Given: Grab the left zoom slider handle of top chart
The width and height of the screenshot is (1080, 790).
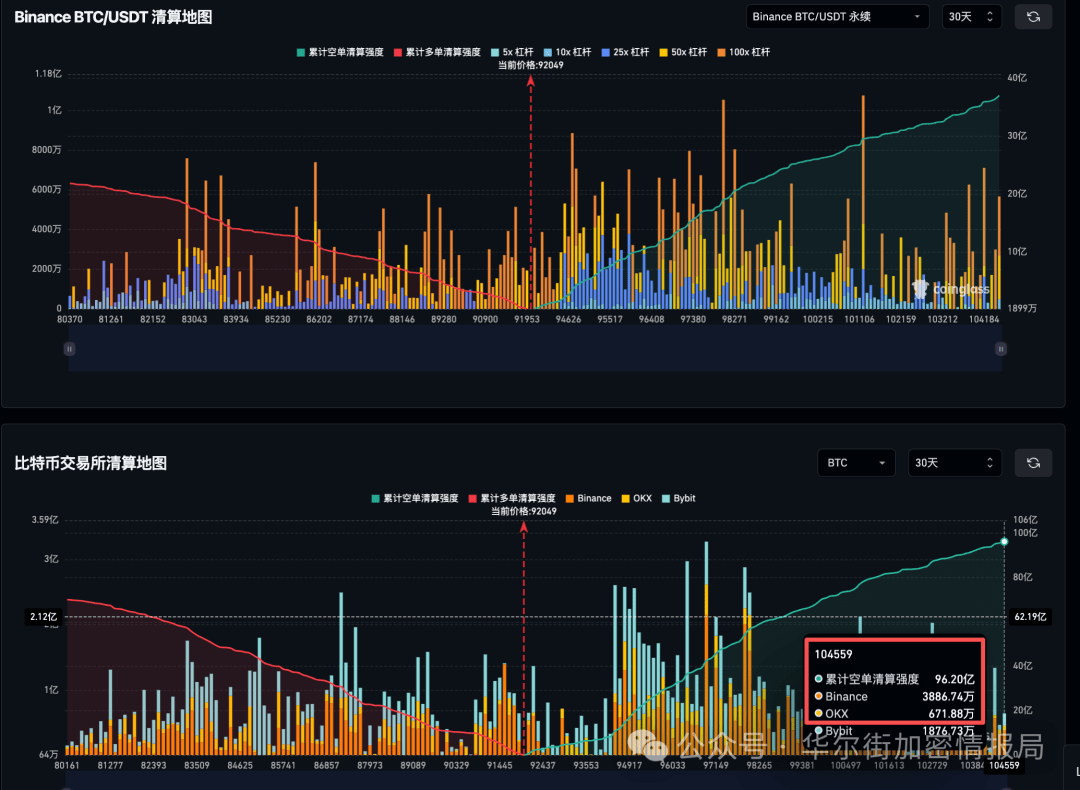Looking at the screenshot, I should click(x=69, y=349).
